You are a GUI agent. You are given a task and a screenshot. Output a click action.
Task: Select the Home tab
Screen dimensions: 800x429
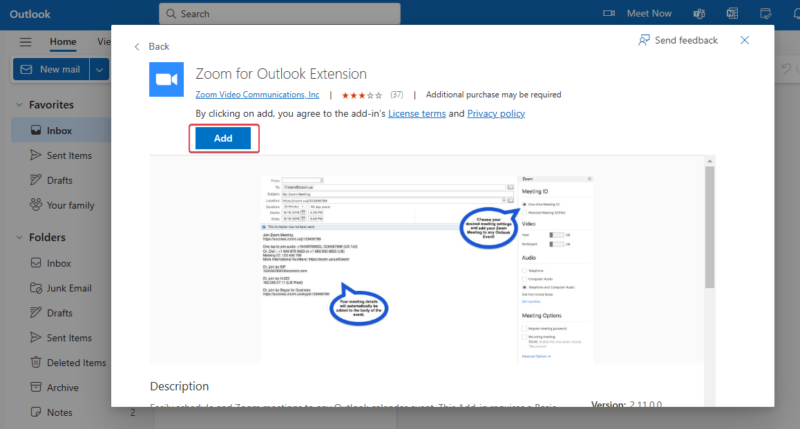click(x=63, y=42)
